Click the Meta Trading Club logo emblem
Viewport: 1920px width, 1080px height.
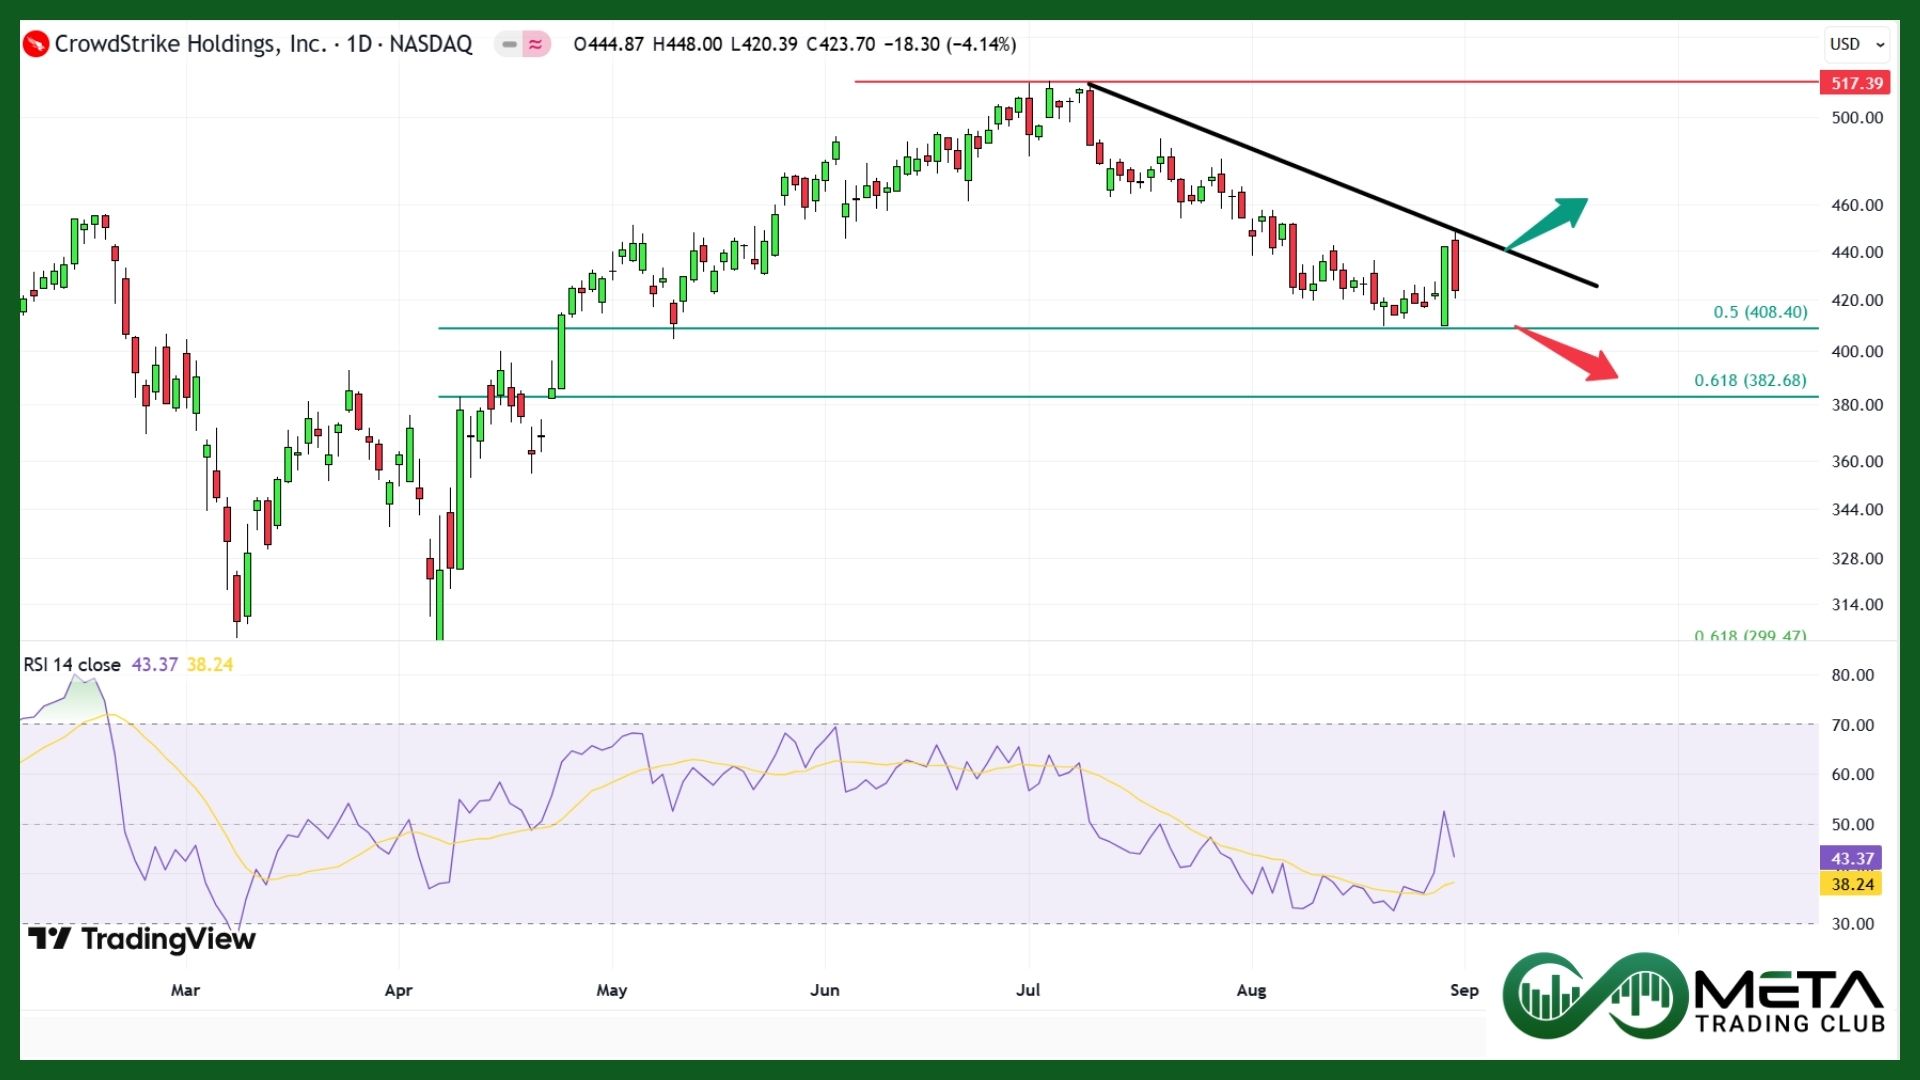point(1597,995)
